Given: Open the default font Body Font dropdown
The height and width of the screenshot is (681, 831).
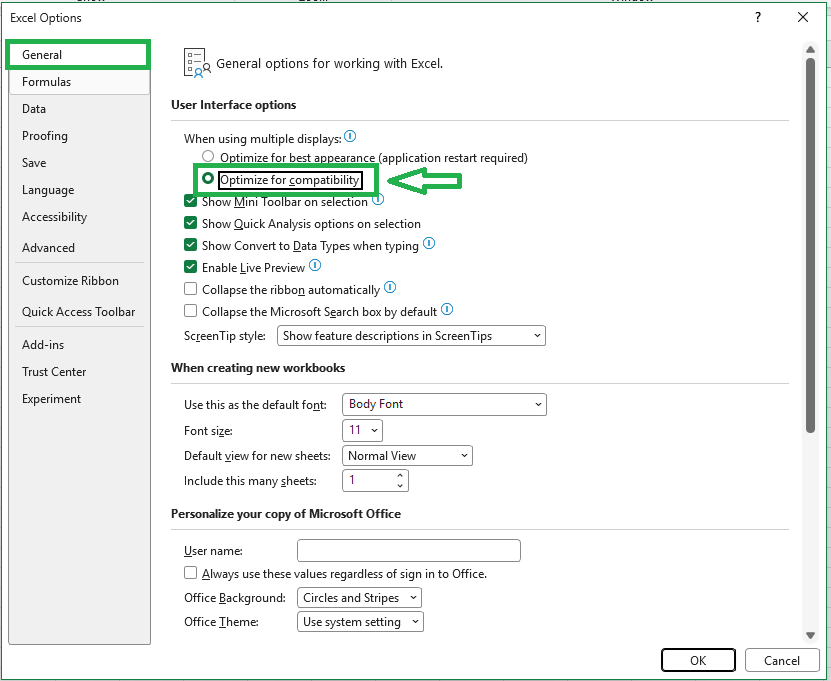Looking at the screenshot, I should (x=445, y=404).
